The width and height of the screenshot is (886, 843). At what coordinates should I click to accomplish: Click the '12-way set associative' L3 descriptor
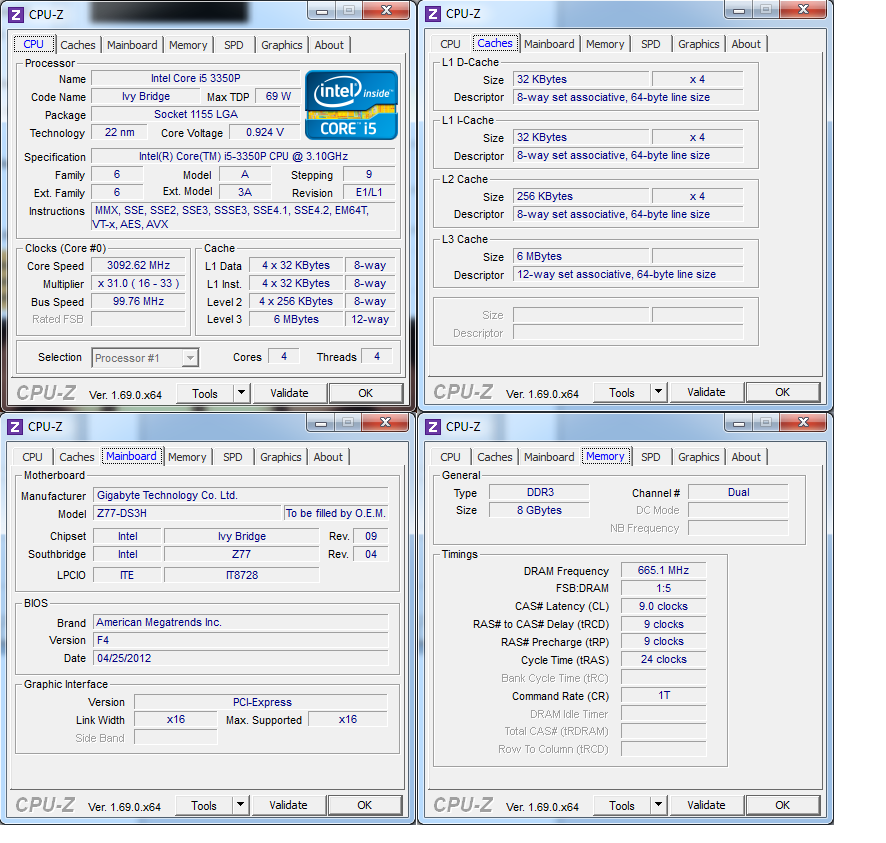click(x=628, y=275)
